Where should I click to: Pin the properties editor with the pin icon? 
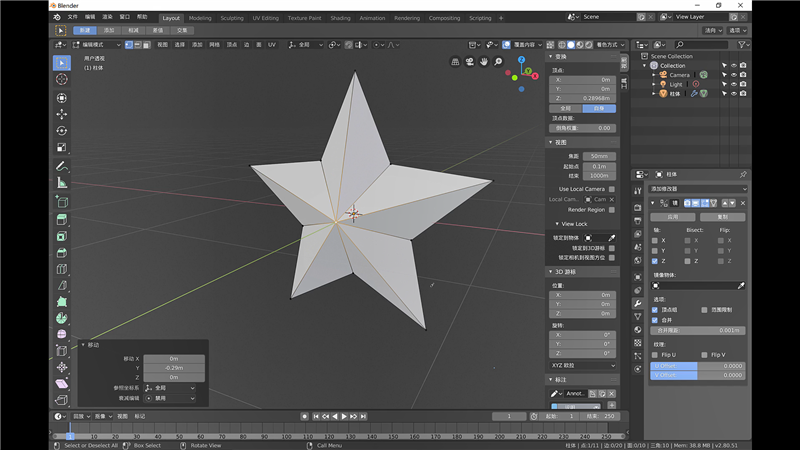click(743, 174)
